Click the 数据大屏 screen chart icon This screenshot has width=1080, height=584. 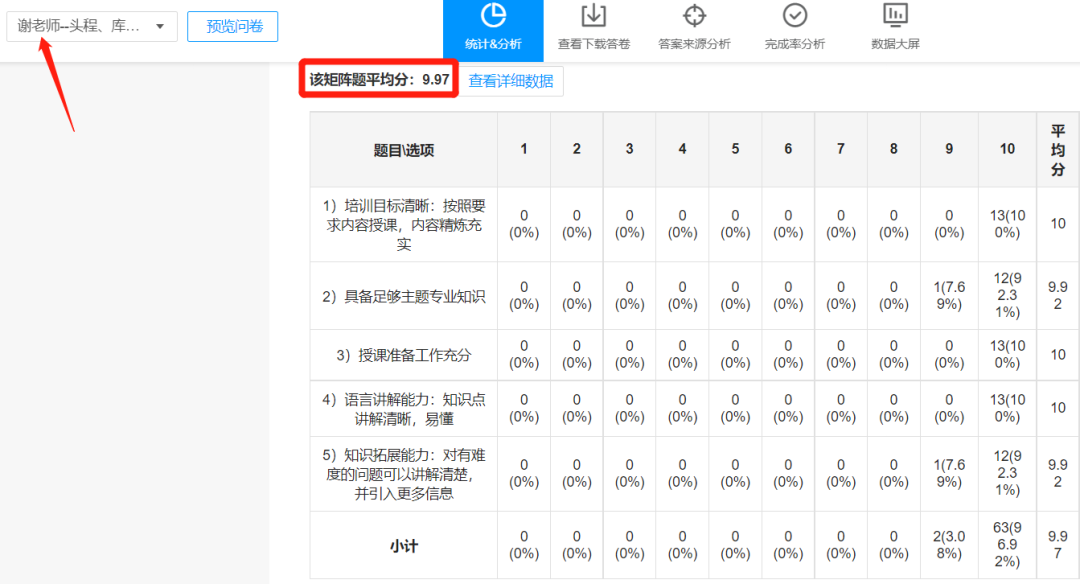coord(895,15)
